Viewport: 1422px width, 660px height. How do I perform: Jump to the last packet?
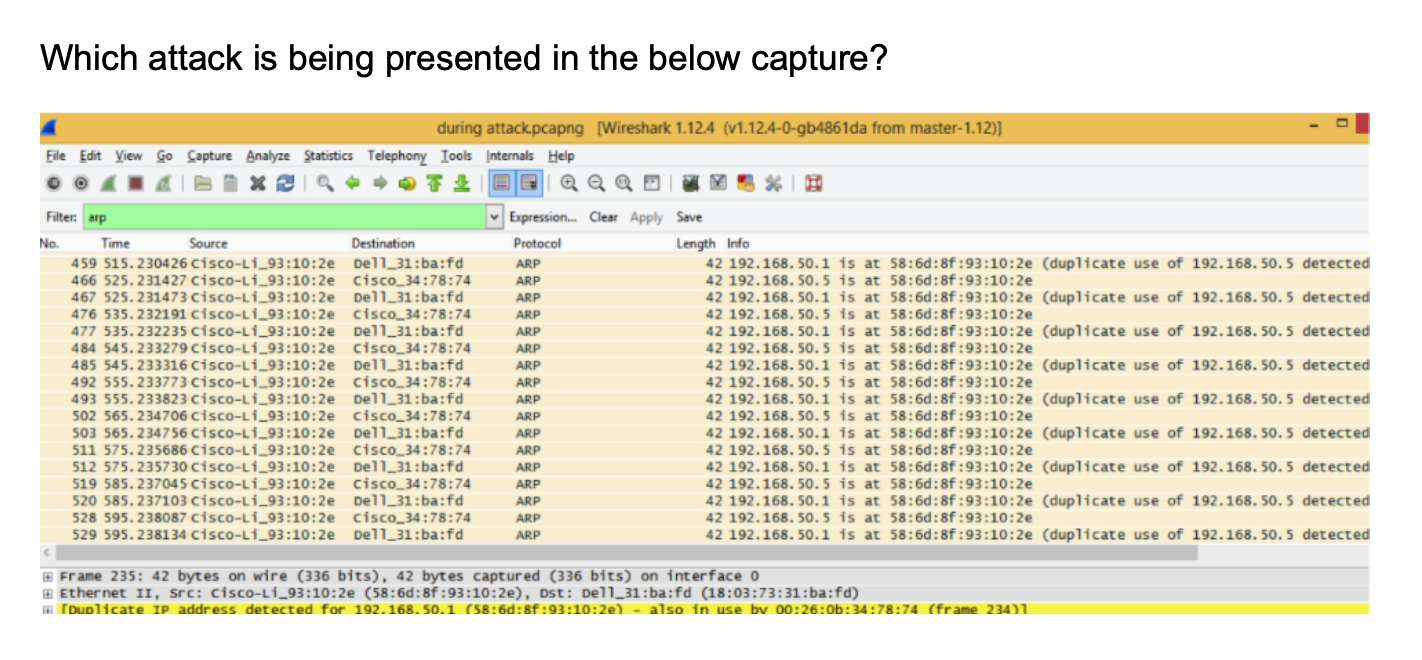461,184
